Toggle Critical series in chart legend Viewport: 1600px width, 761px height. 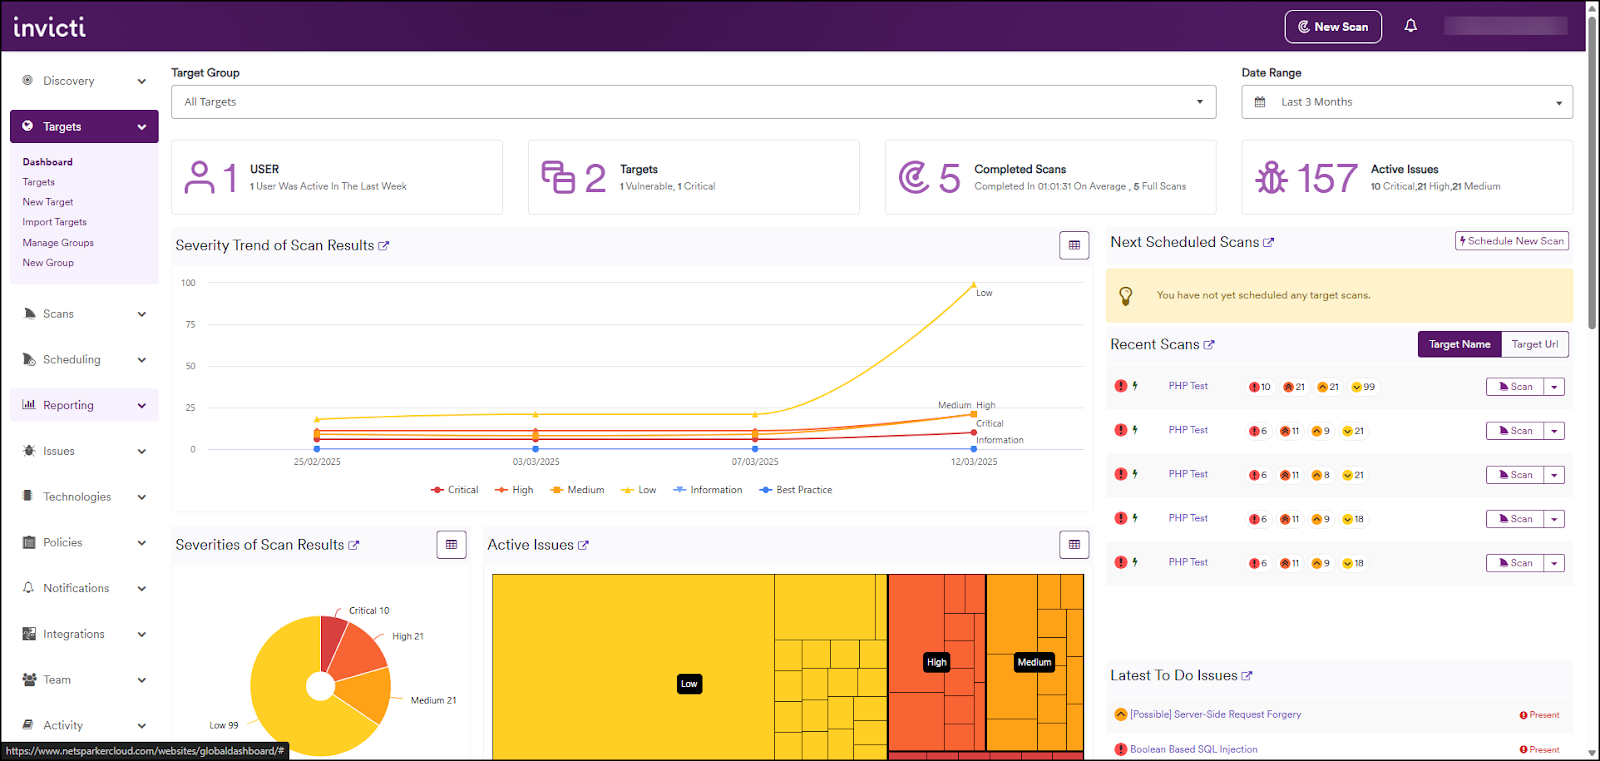[455, 490]
